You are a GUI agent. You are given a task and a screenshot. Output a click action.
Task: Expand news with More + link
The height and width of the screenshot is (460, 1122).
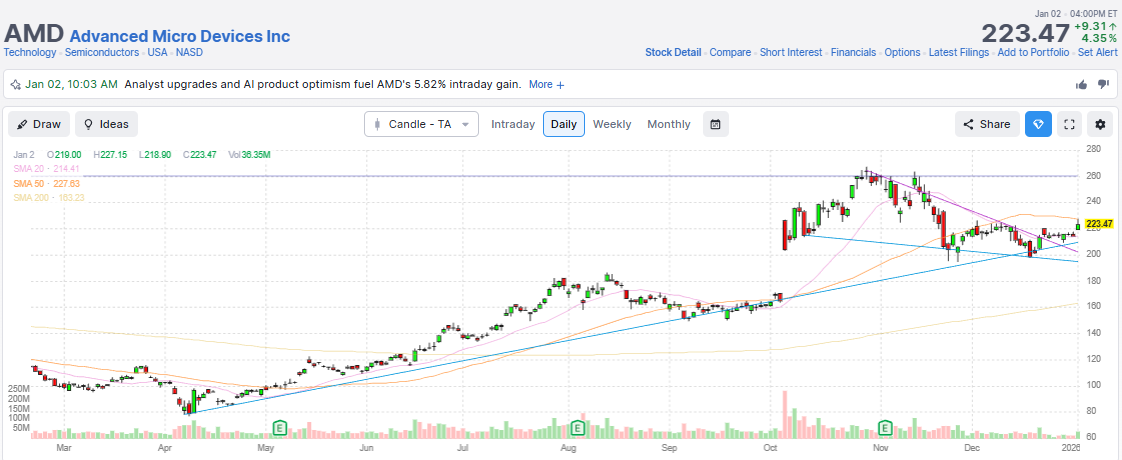point(547,84)
